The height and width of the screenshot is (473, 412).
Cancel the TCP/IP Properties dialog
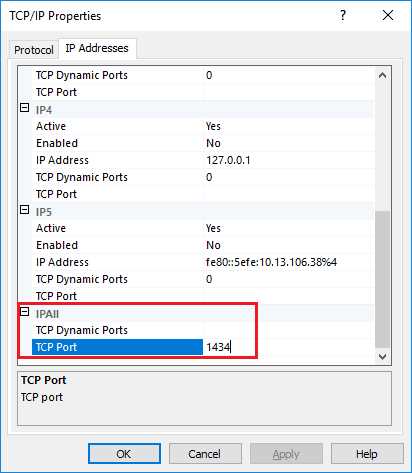[x=205, y=454]
